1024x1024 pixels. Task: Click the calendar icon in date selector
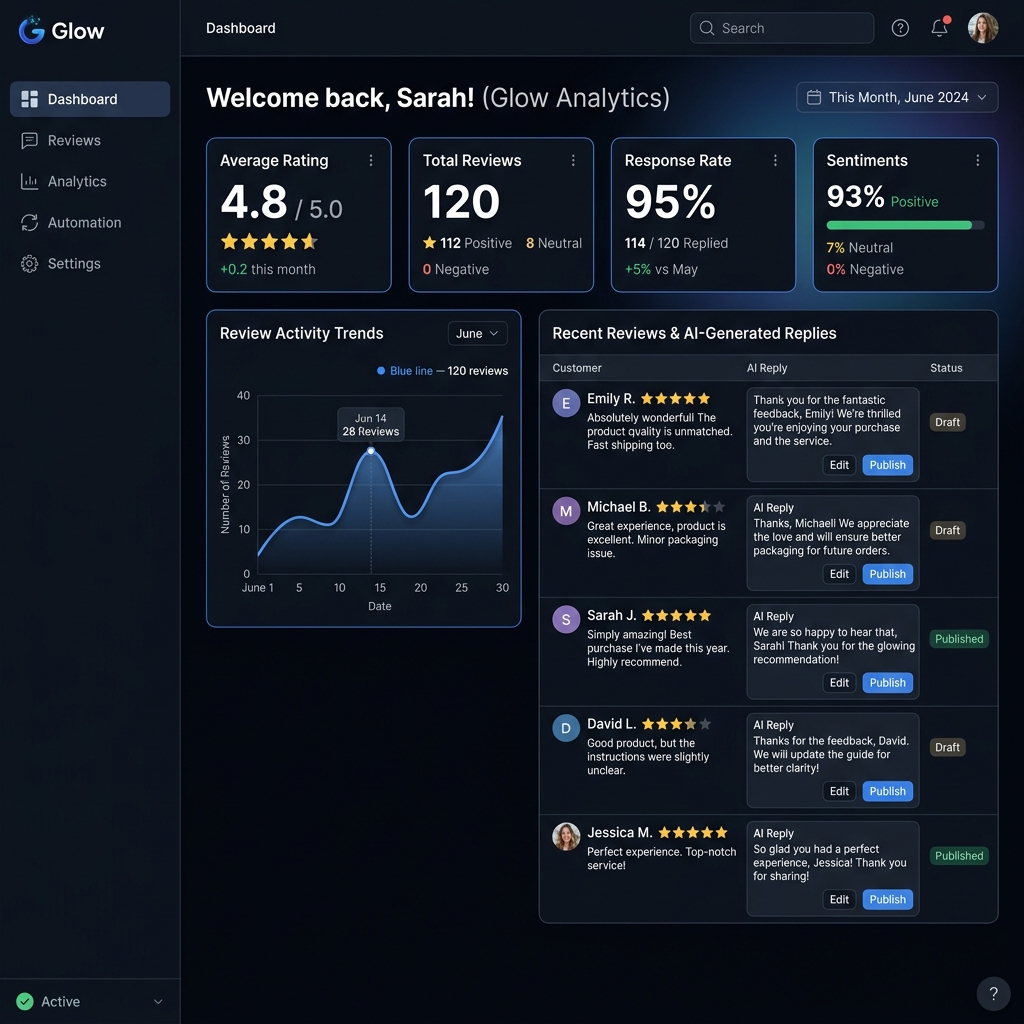click(814, 97)
